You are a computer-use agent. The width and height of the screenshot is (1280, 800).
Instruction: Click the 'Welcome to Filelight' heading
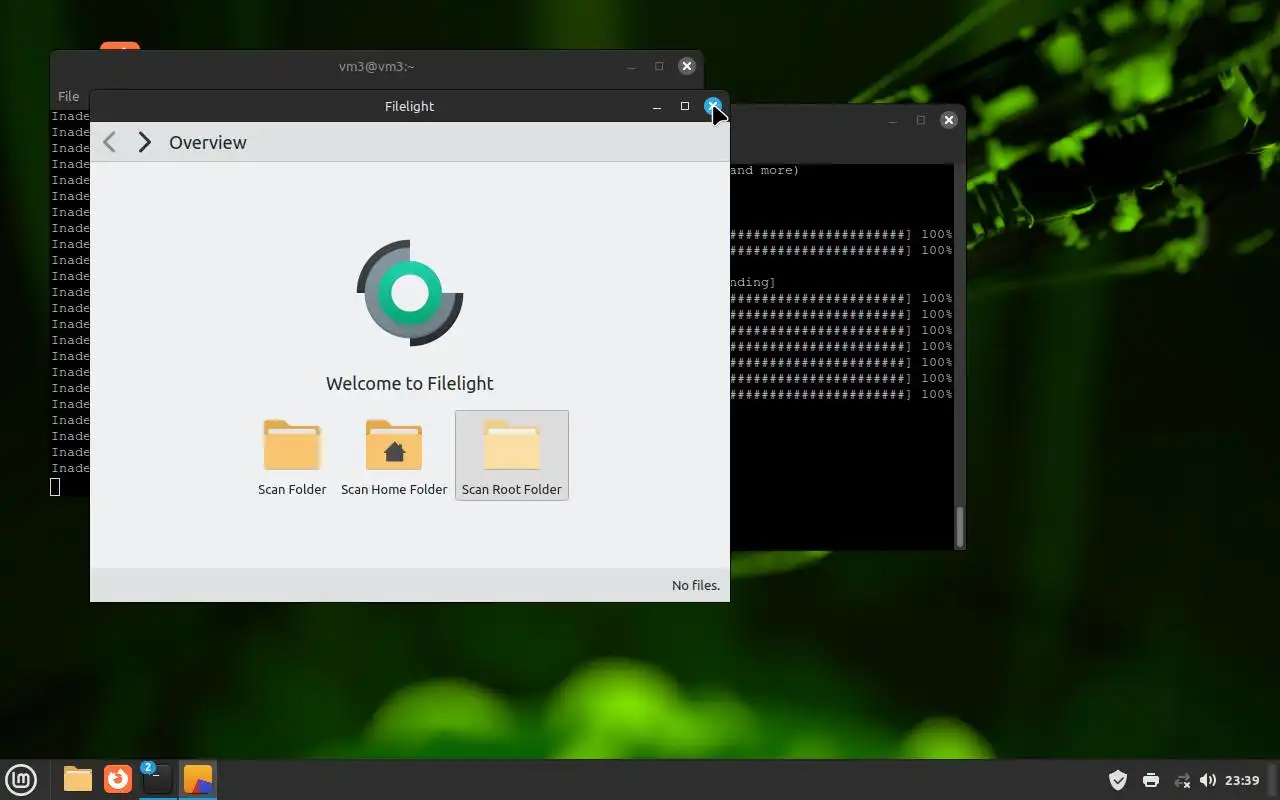[410, 383]
